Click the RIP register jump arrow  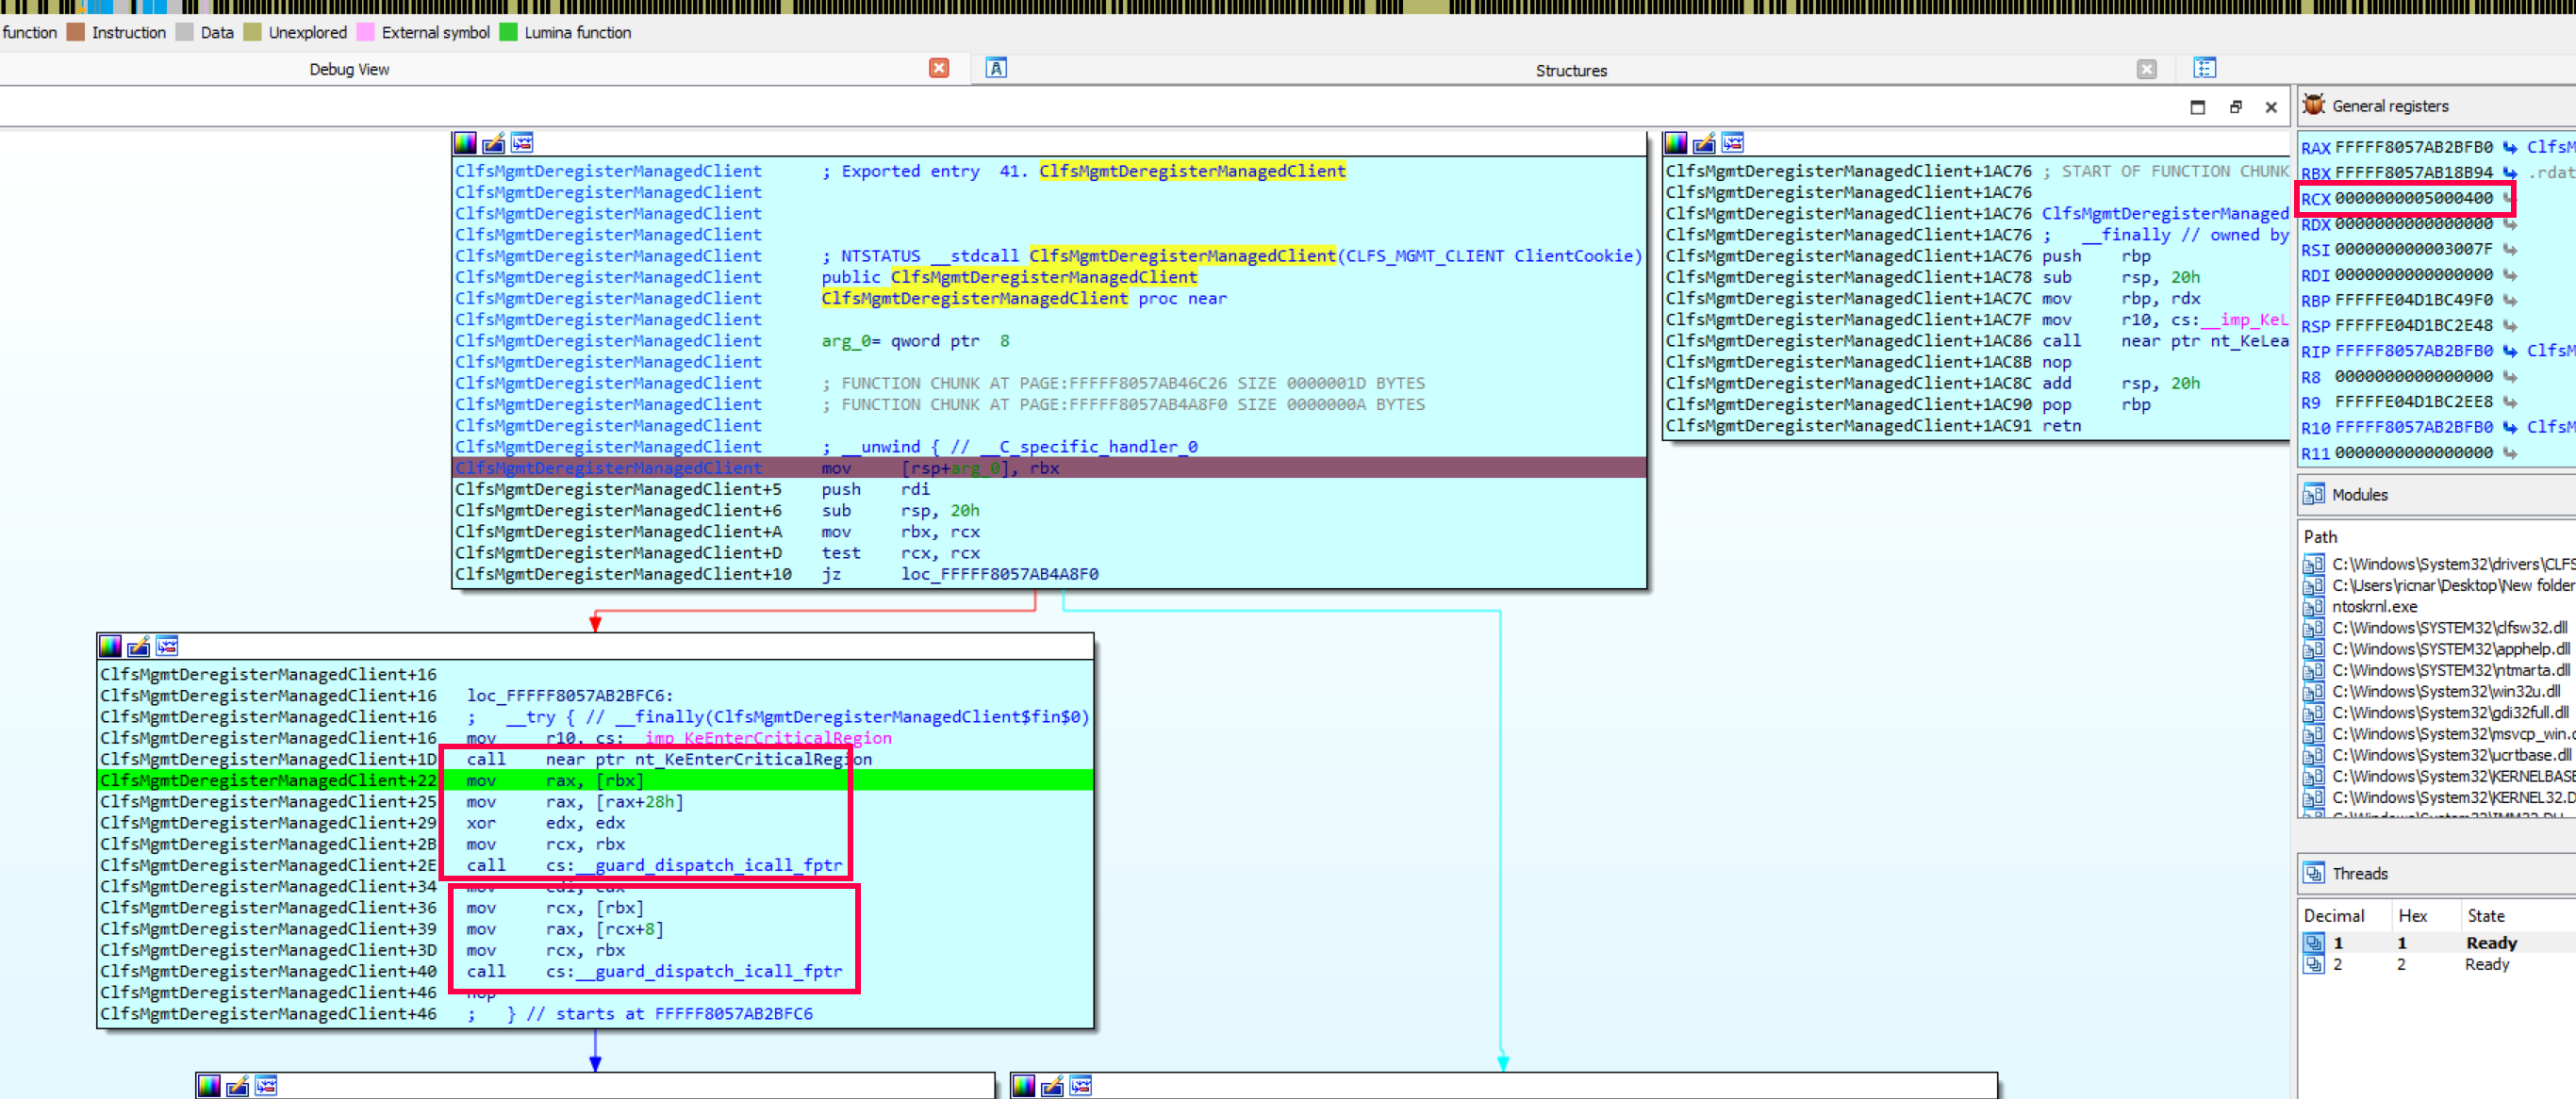[x=2510, y=352]
